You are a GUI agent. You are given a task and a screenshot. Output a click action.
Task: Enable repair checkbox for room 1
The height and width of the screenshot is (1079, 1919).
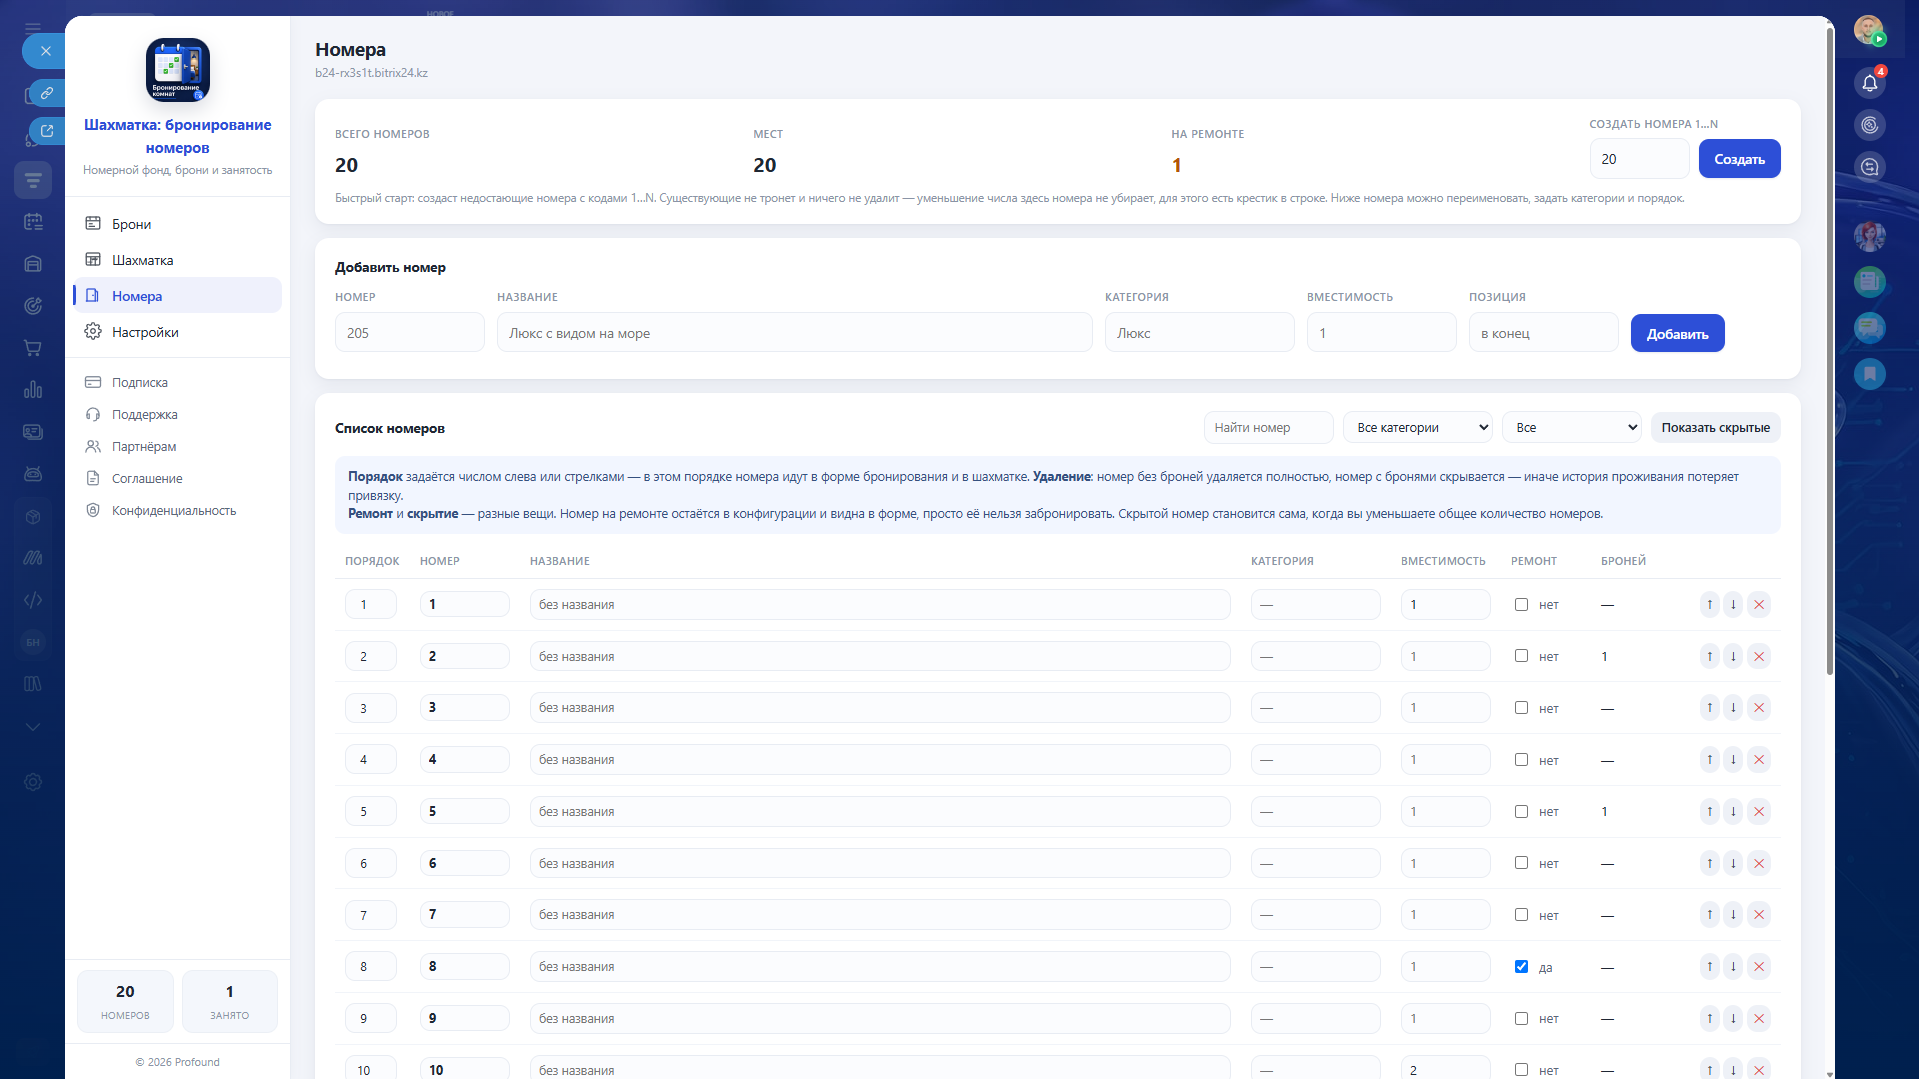click(x=1521, y=604)
